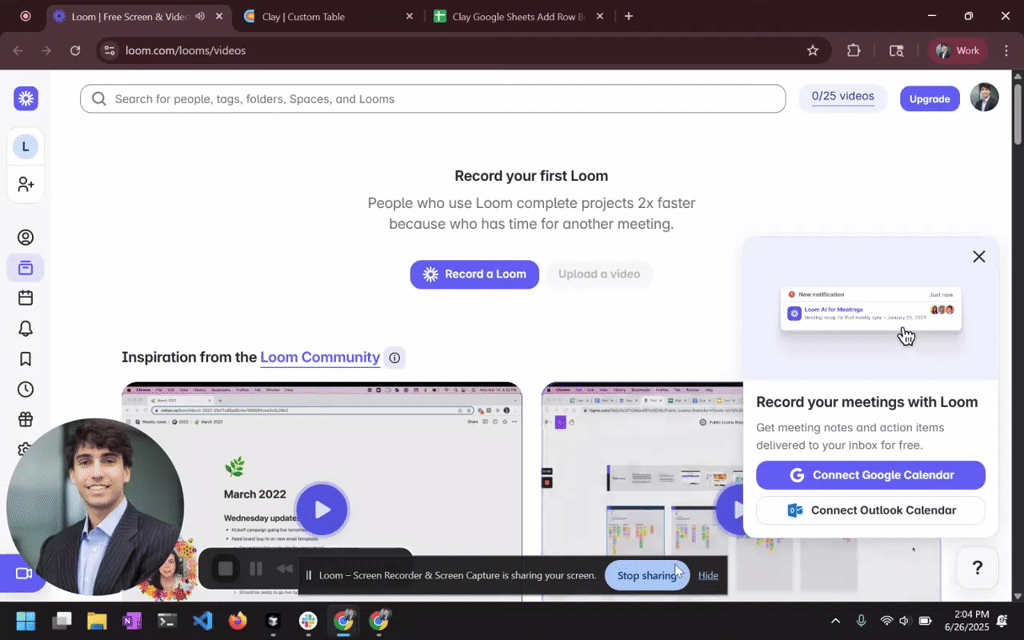Open the gift rewards sidebar icon
Screen dimensions: 1024x640
[x=26, y=420]
